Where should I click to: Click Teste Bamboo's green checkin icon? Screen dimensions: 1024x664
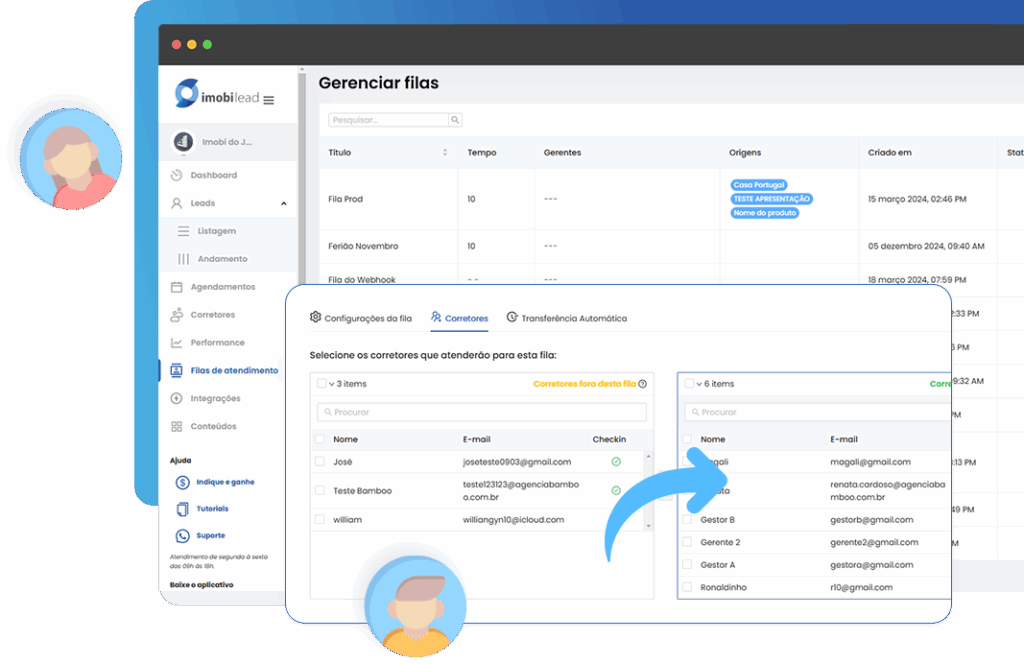tap(616, 490)
